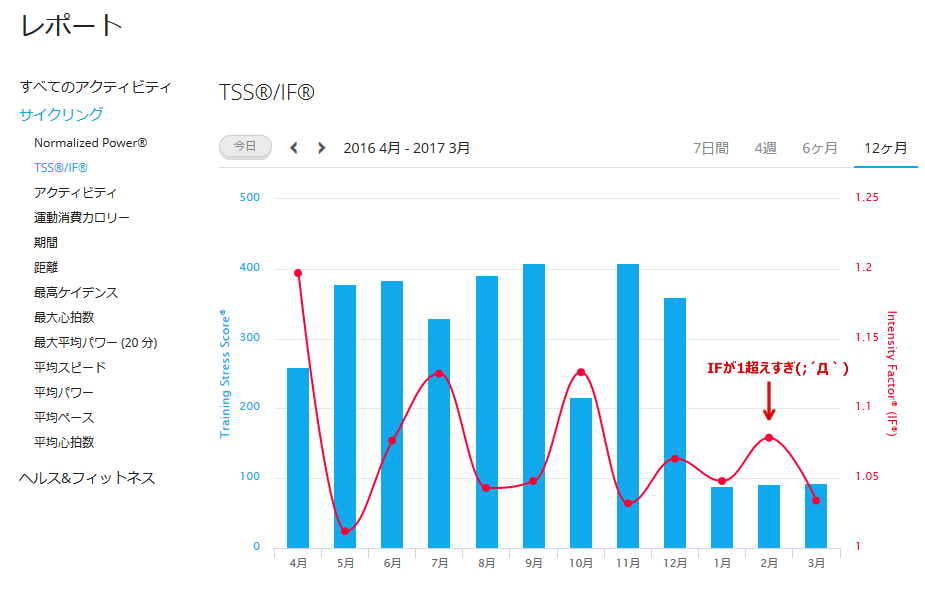Go to the next date range arrow
Viewport: 925px width, 595px height.
[321, 148]
